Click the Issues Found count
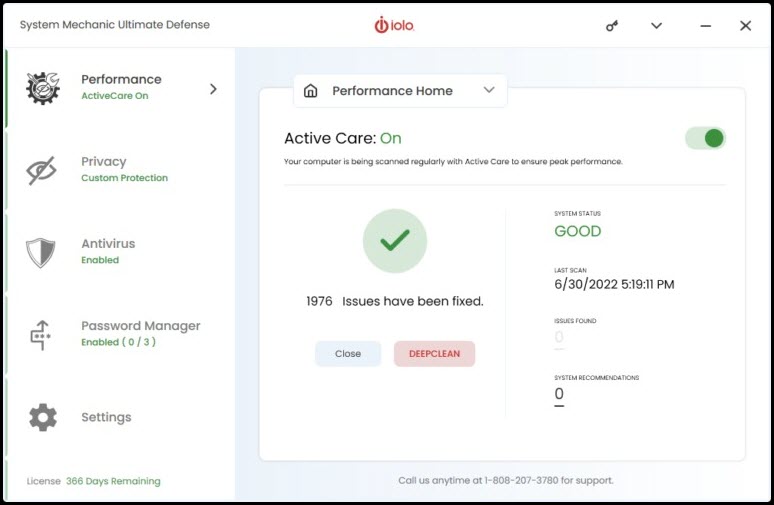The height and width of the screenshot is (505, 774). tap(559, 337)
